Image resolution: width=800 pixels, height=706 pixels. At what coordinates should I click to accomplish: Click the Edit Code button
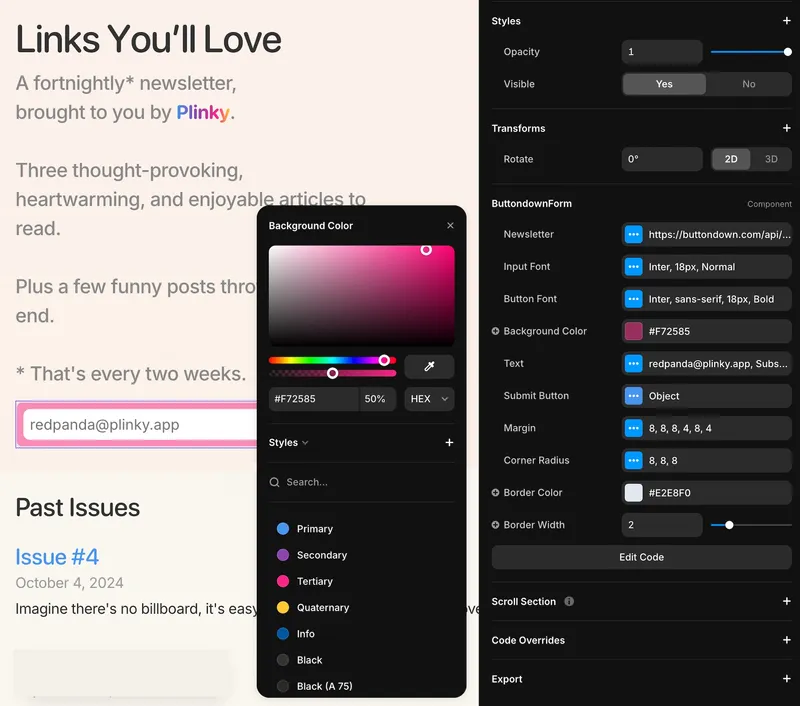[641, 557]
